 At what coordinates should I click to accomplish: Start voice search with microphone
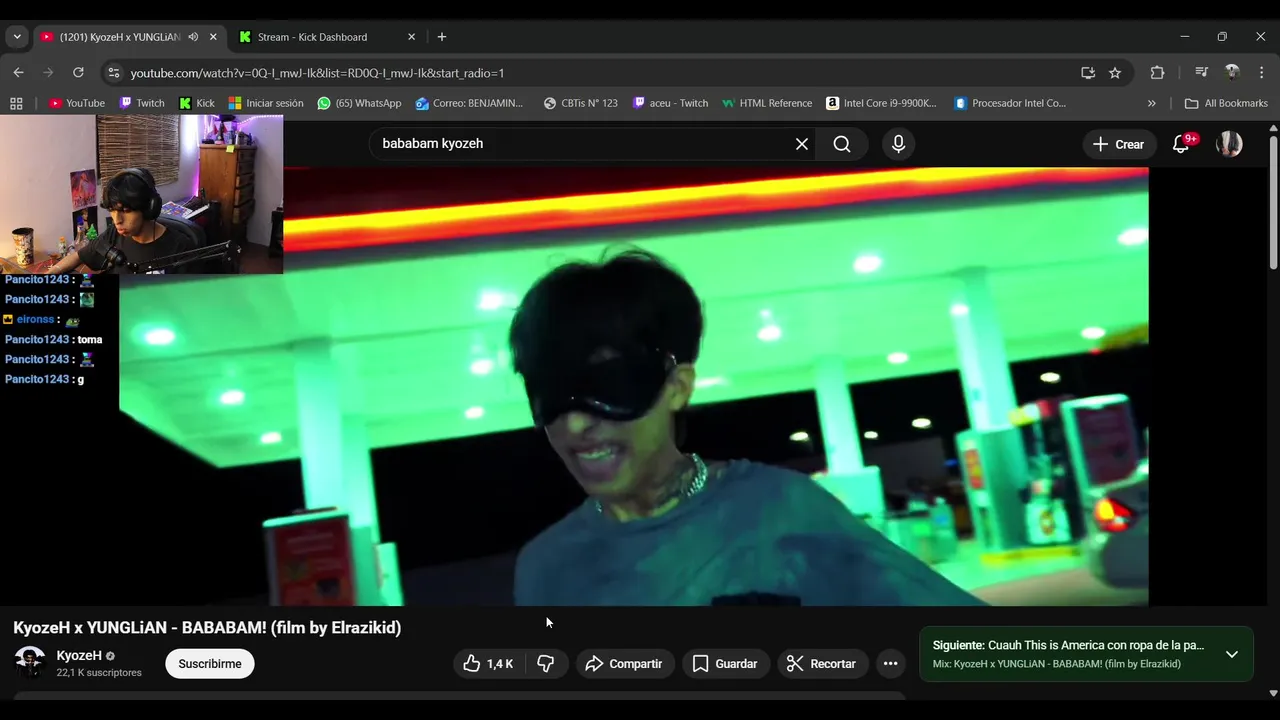(898, 144)
